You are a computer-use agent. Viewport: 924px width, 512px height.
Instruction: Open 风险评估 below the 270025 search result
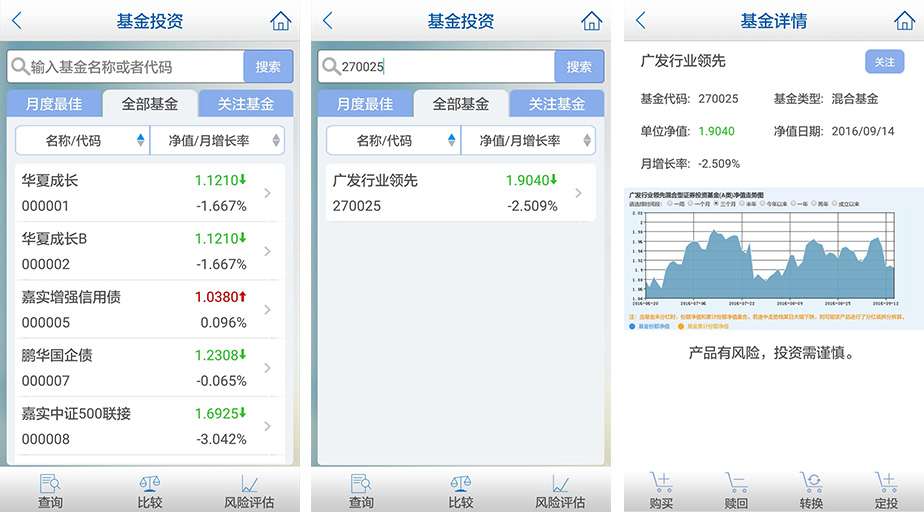[560, 490]
